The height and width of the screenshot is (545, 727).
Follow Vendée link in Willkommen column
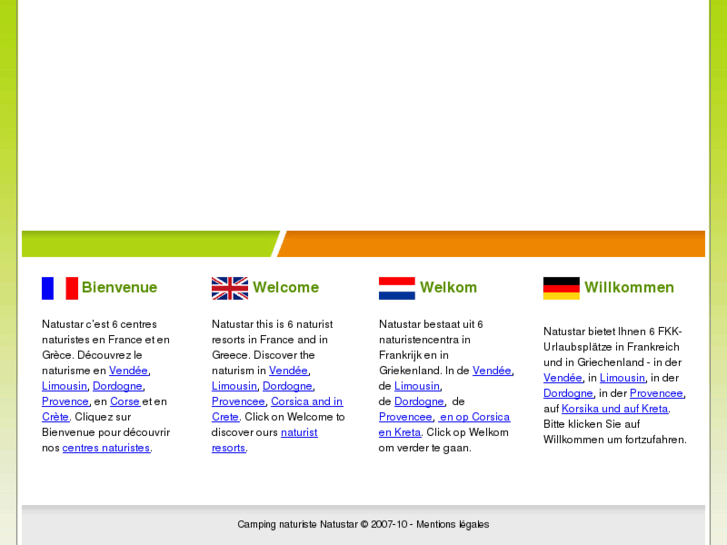pos(563,378)
